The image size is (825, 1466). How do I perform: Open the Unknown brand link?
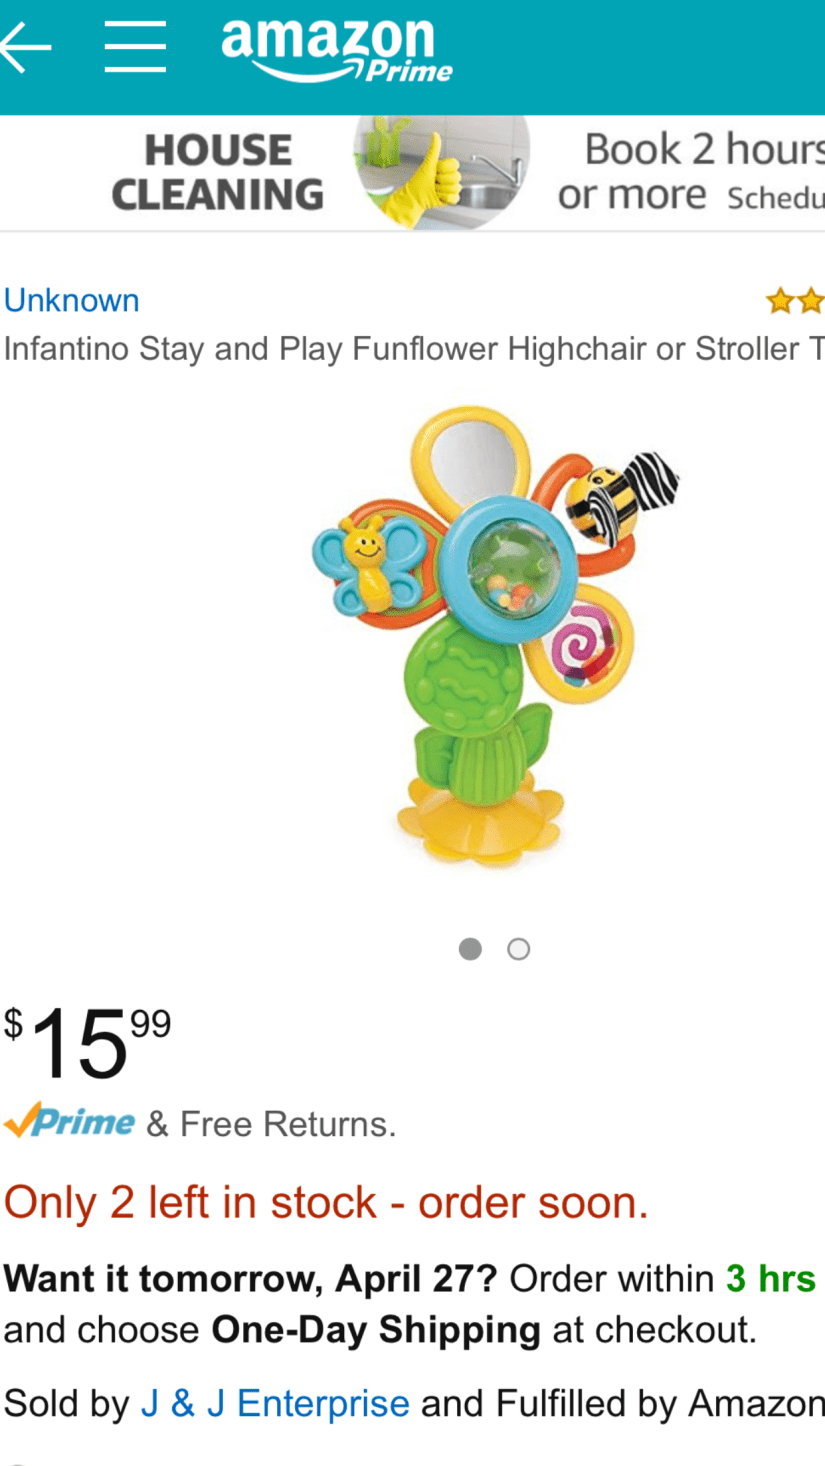coord(72,300)
